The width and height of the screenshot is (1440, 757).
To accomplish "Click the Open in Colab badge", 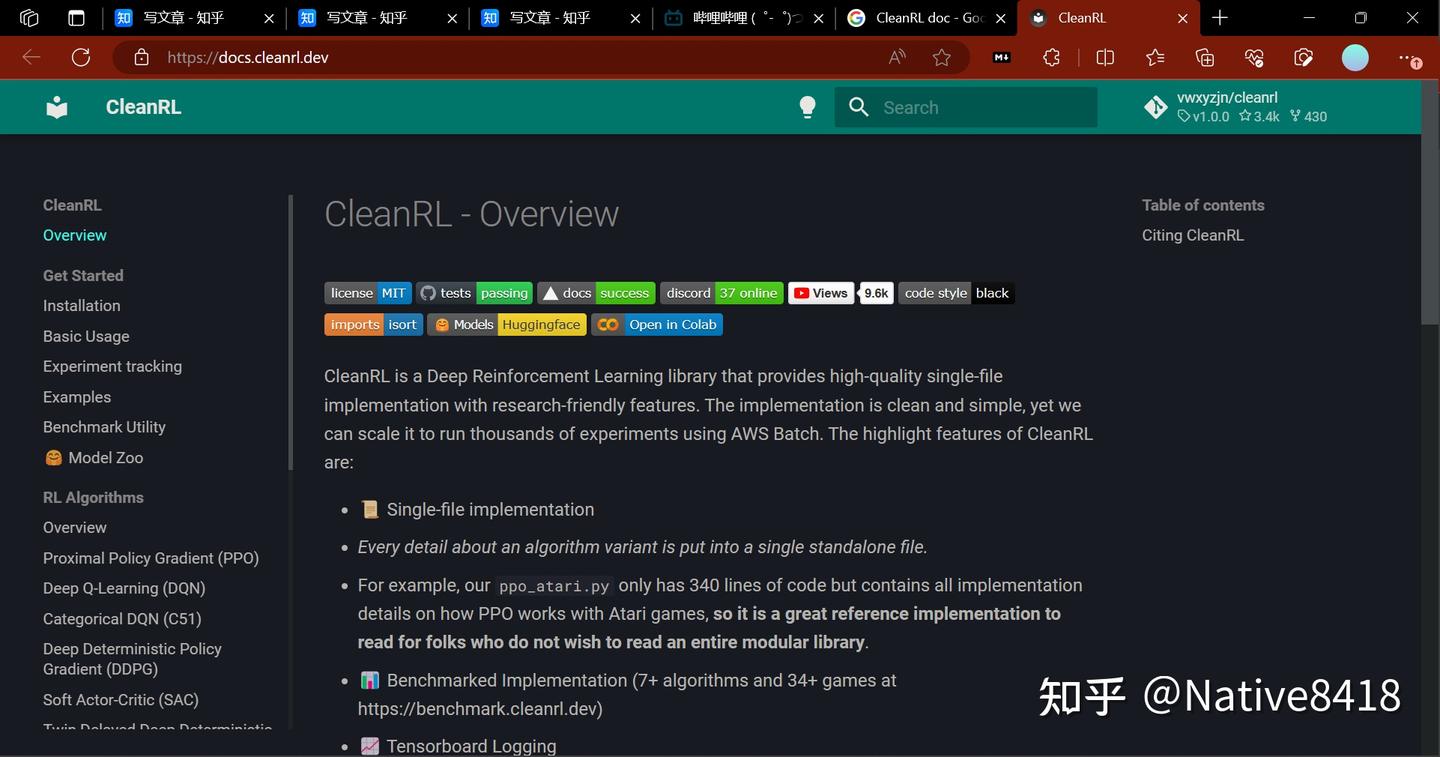I will click(x=657, y=324).
